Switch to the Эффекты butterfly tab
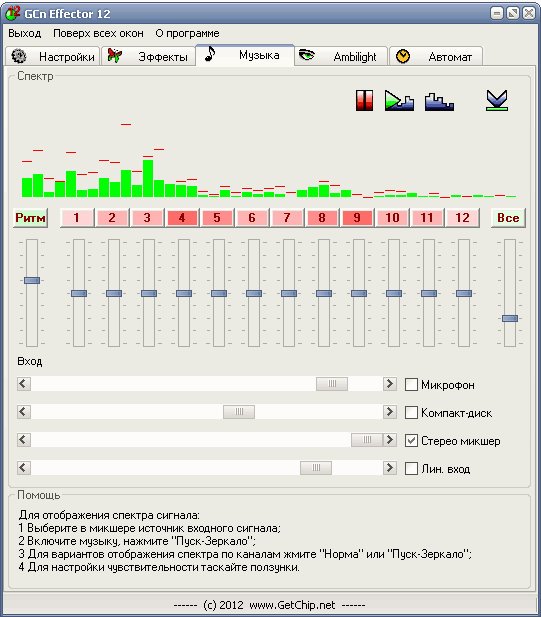This screenshot has width=541, height=617. pos(148,56)
